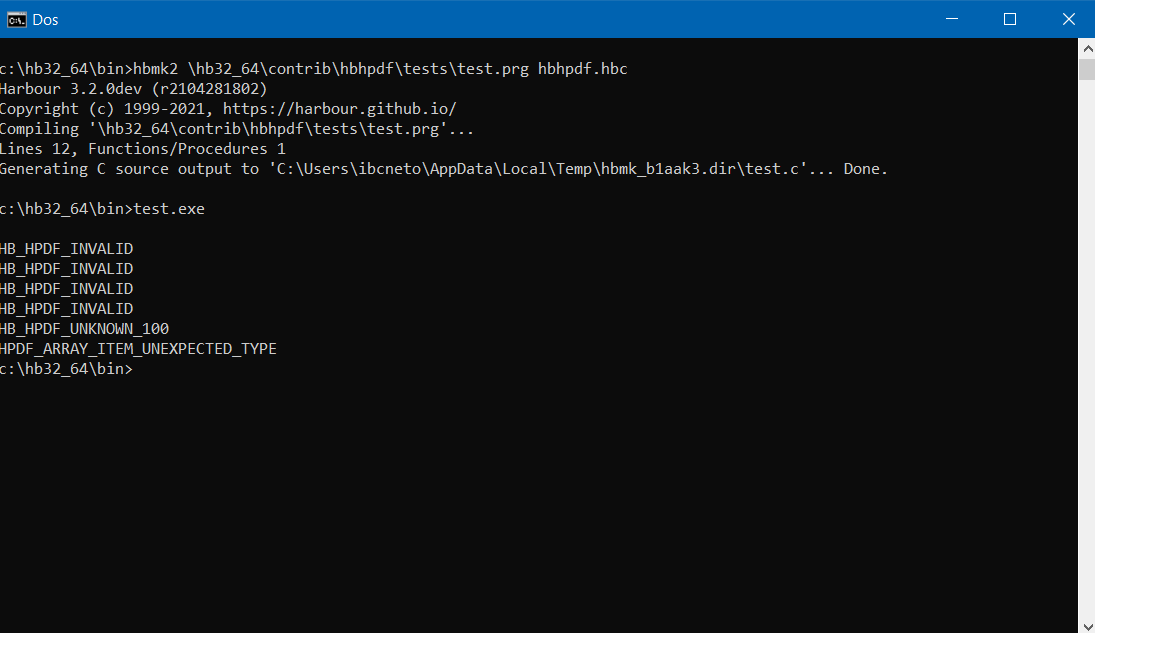Viewport: 1152px width, 648px height.
Task: Click the "Harbour 3.2.0dev" version text
Action: (70, 89)
